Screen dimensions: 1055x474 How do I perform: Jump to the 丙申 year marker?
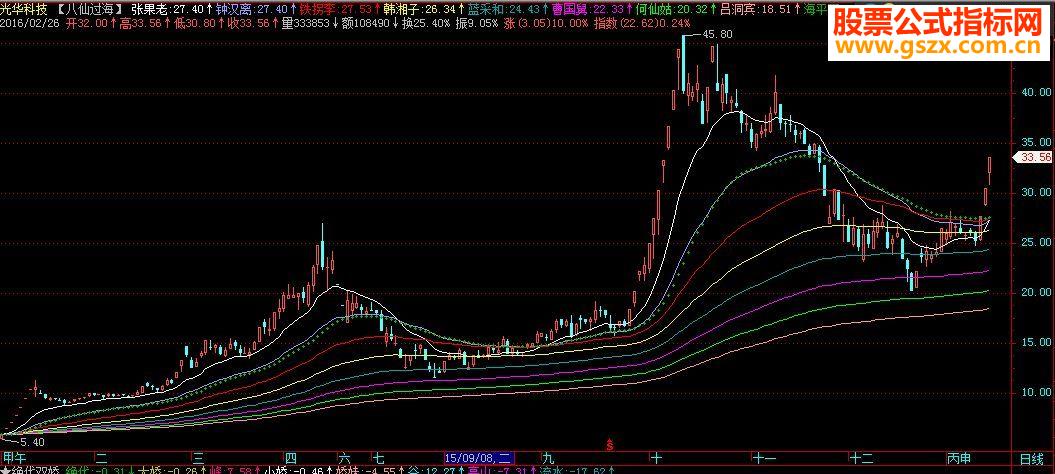(959, 459)
